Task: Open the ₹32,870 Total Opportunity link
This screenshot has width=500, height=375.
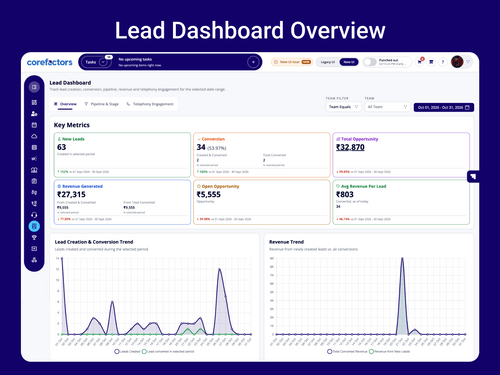Action: pos(350,147)
